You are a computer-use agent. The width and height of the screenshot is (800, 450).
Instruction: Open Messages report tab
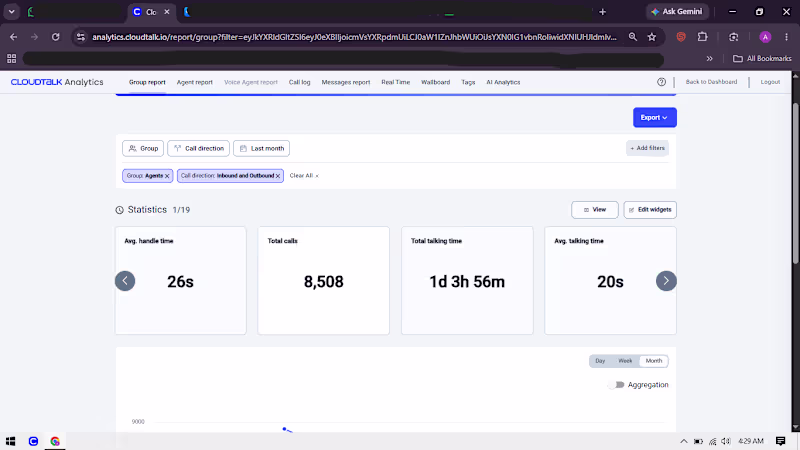[x=346, y=82]
